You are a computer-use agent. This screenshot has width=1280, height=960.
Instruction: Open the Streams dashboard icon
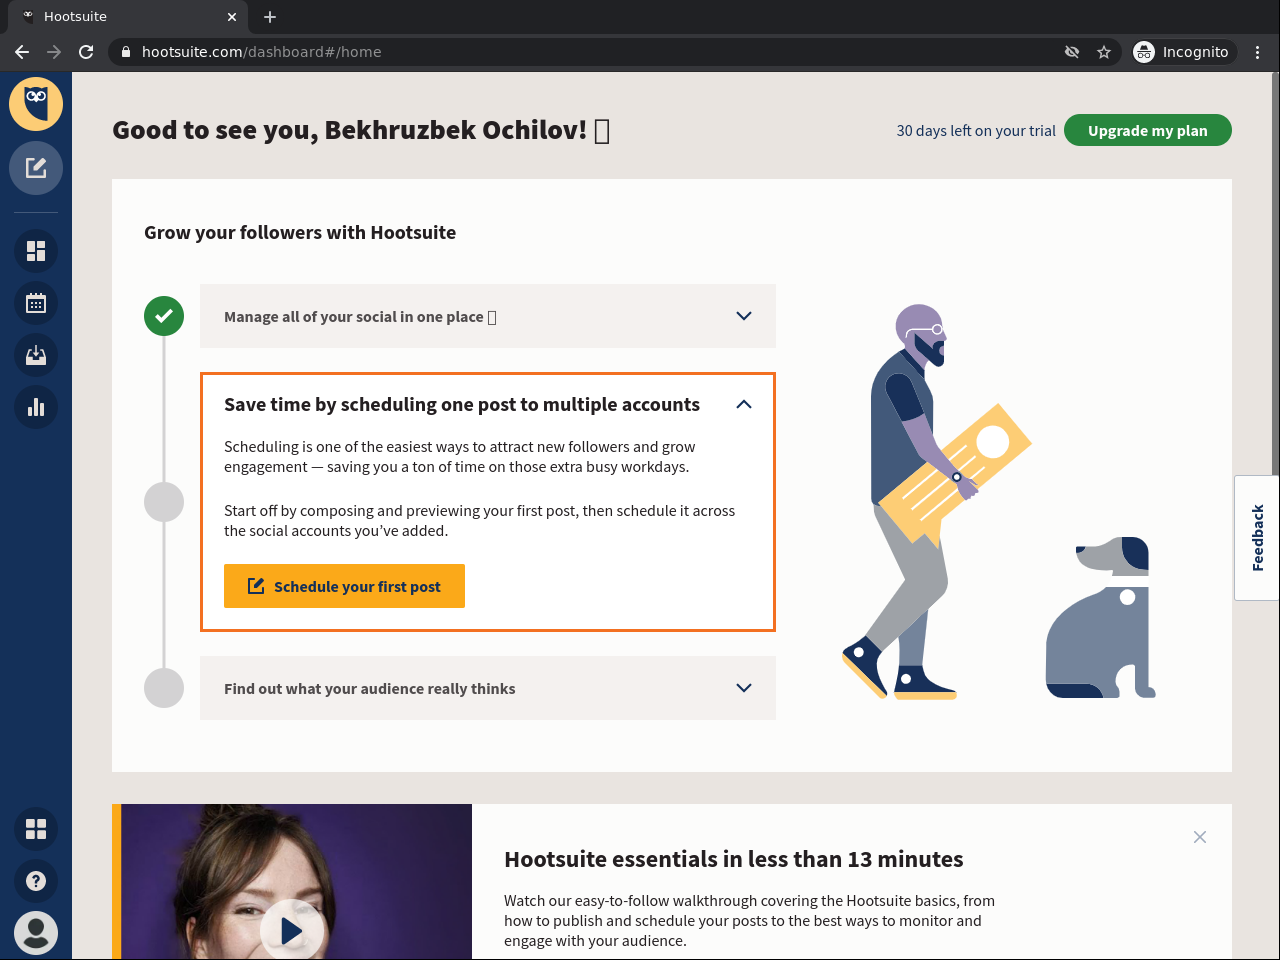[x=36, y=251]
